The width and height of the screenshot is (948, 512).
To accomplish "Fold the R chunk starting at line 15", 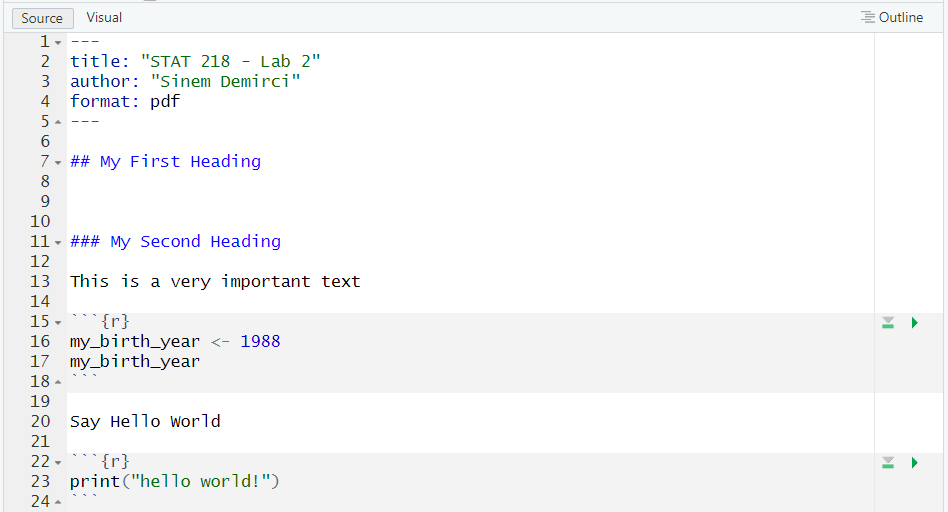I will click(58, 322).
